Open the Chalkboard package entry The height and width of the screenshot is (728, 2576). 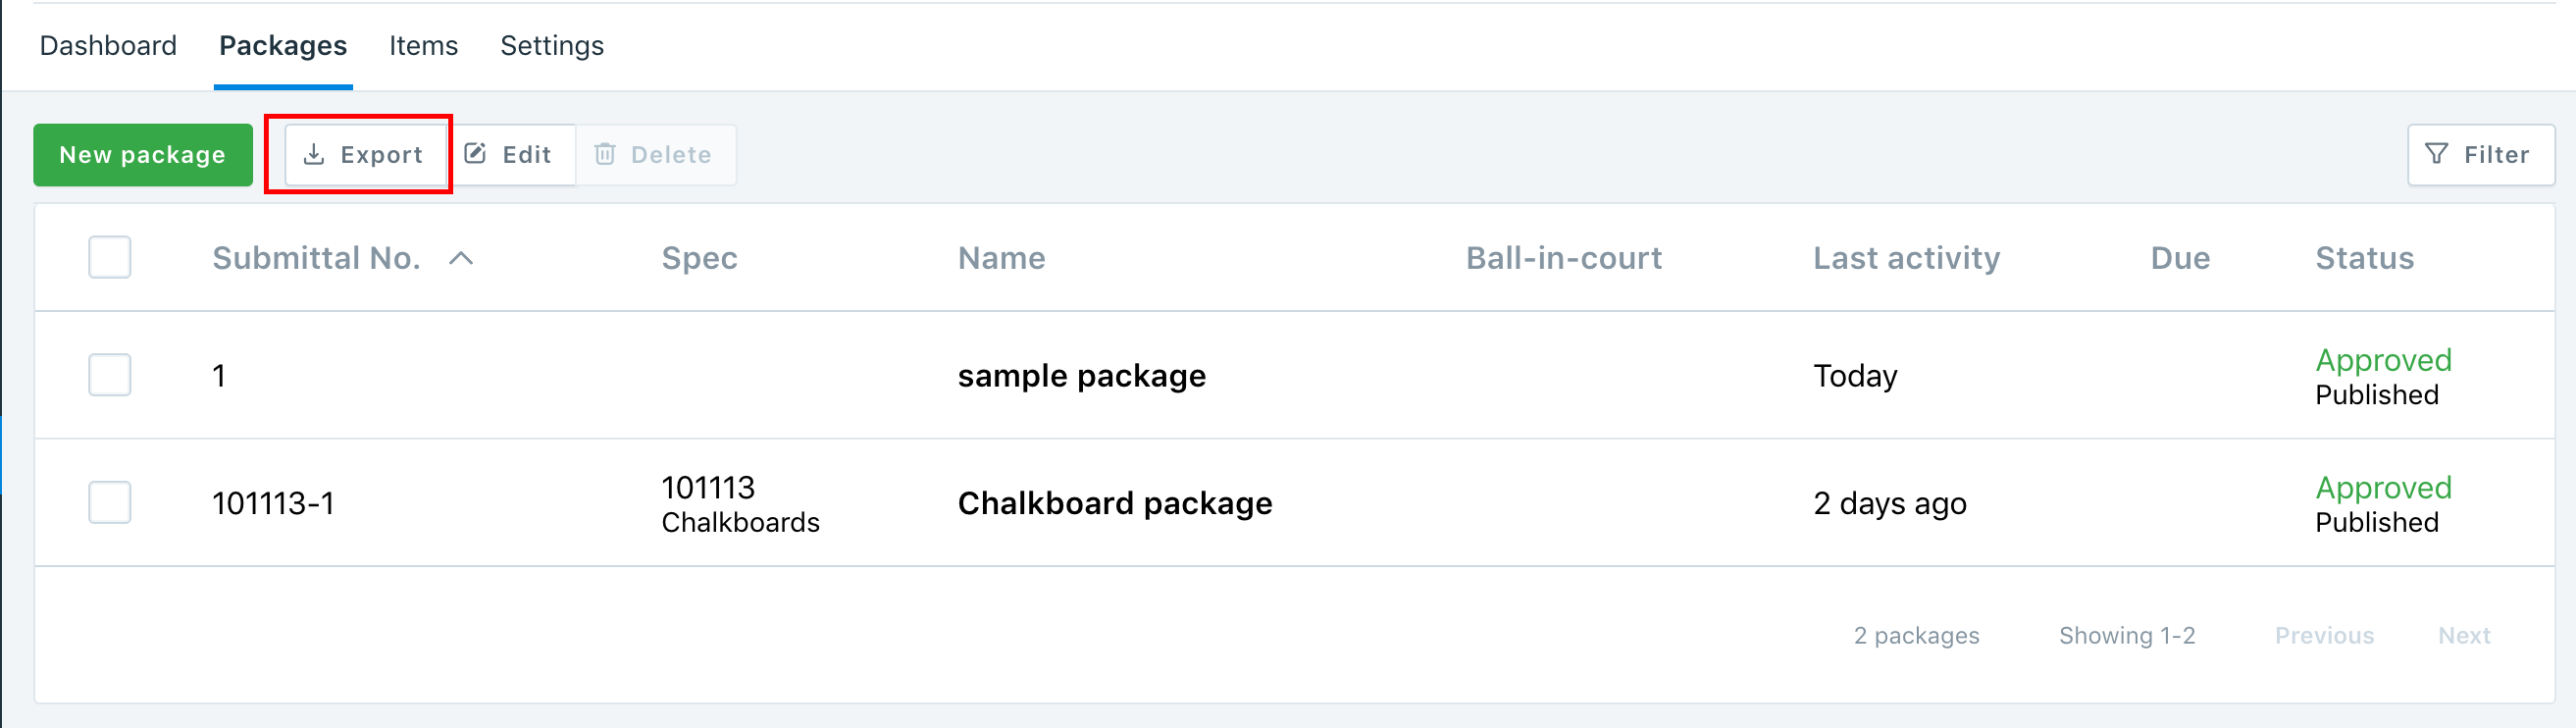pyautogui.click(x=1115, y=503)
